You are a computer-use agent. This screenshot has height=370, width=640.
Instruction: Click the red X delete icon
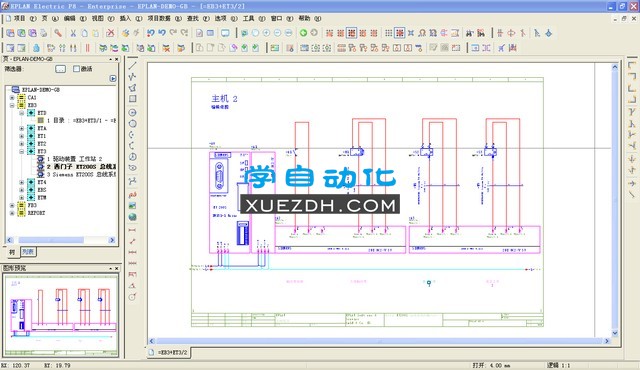(x=110, y=33)
